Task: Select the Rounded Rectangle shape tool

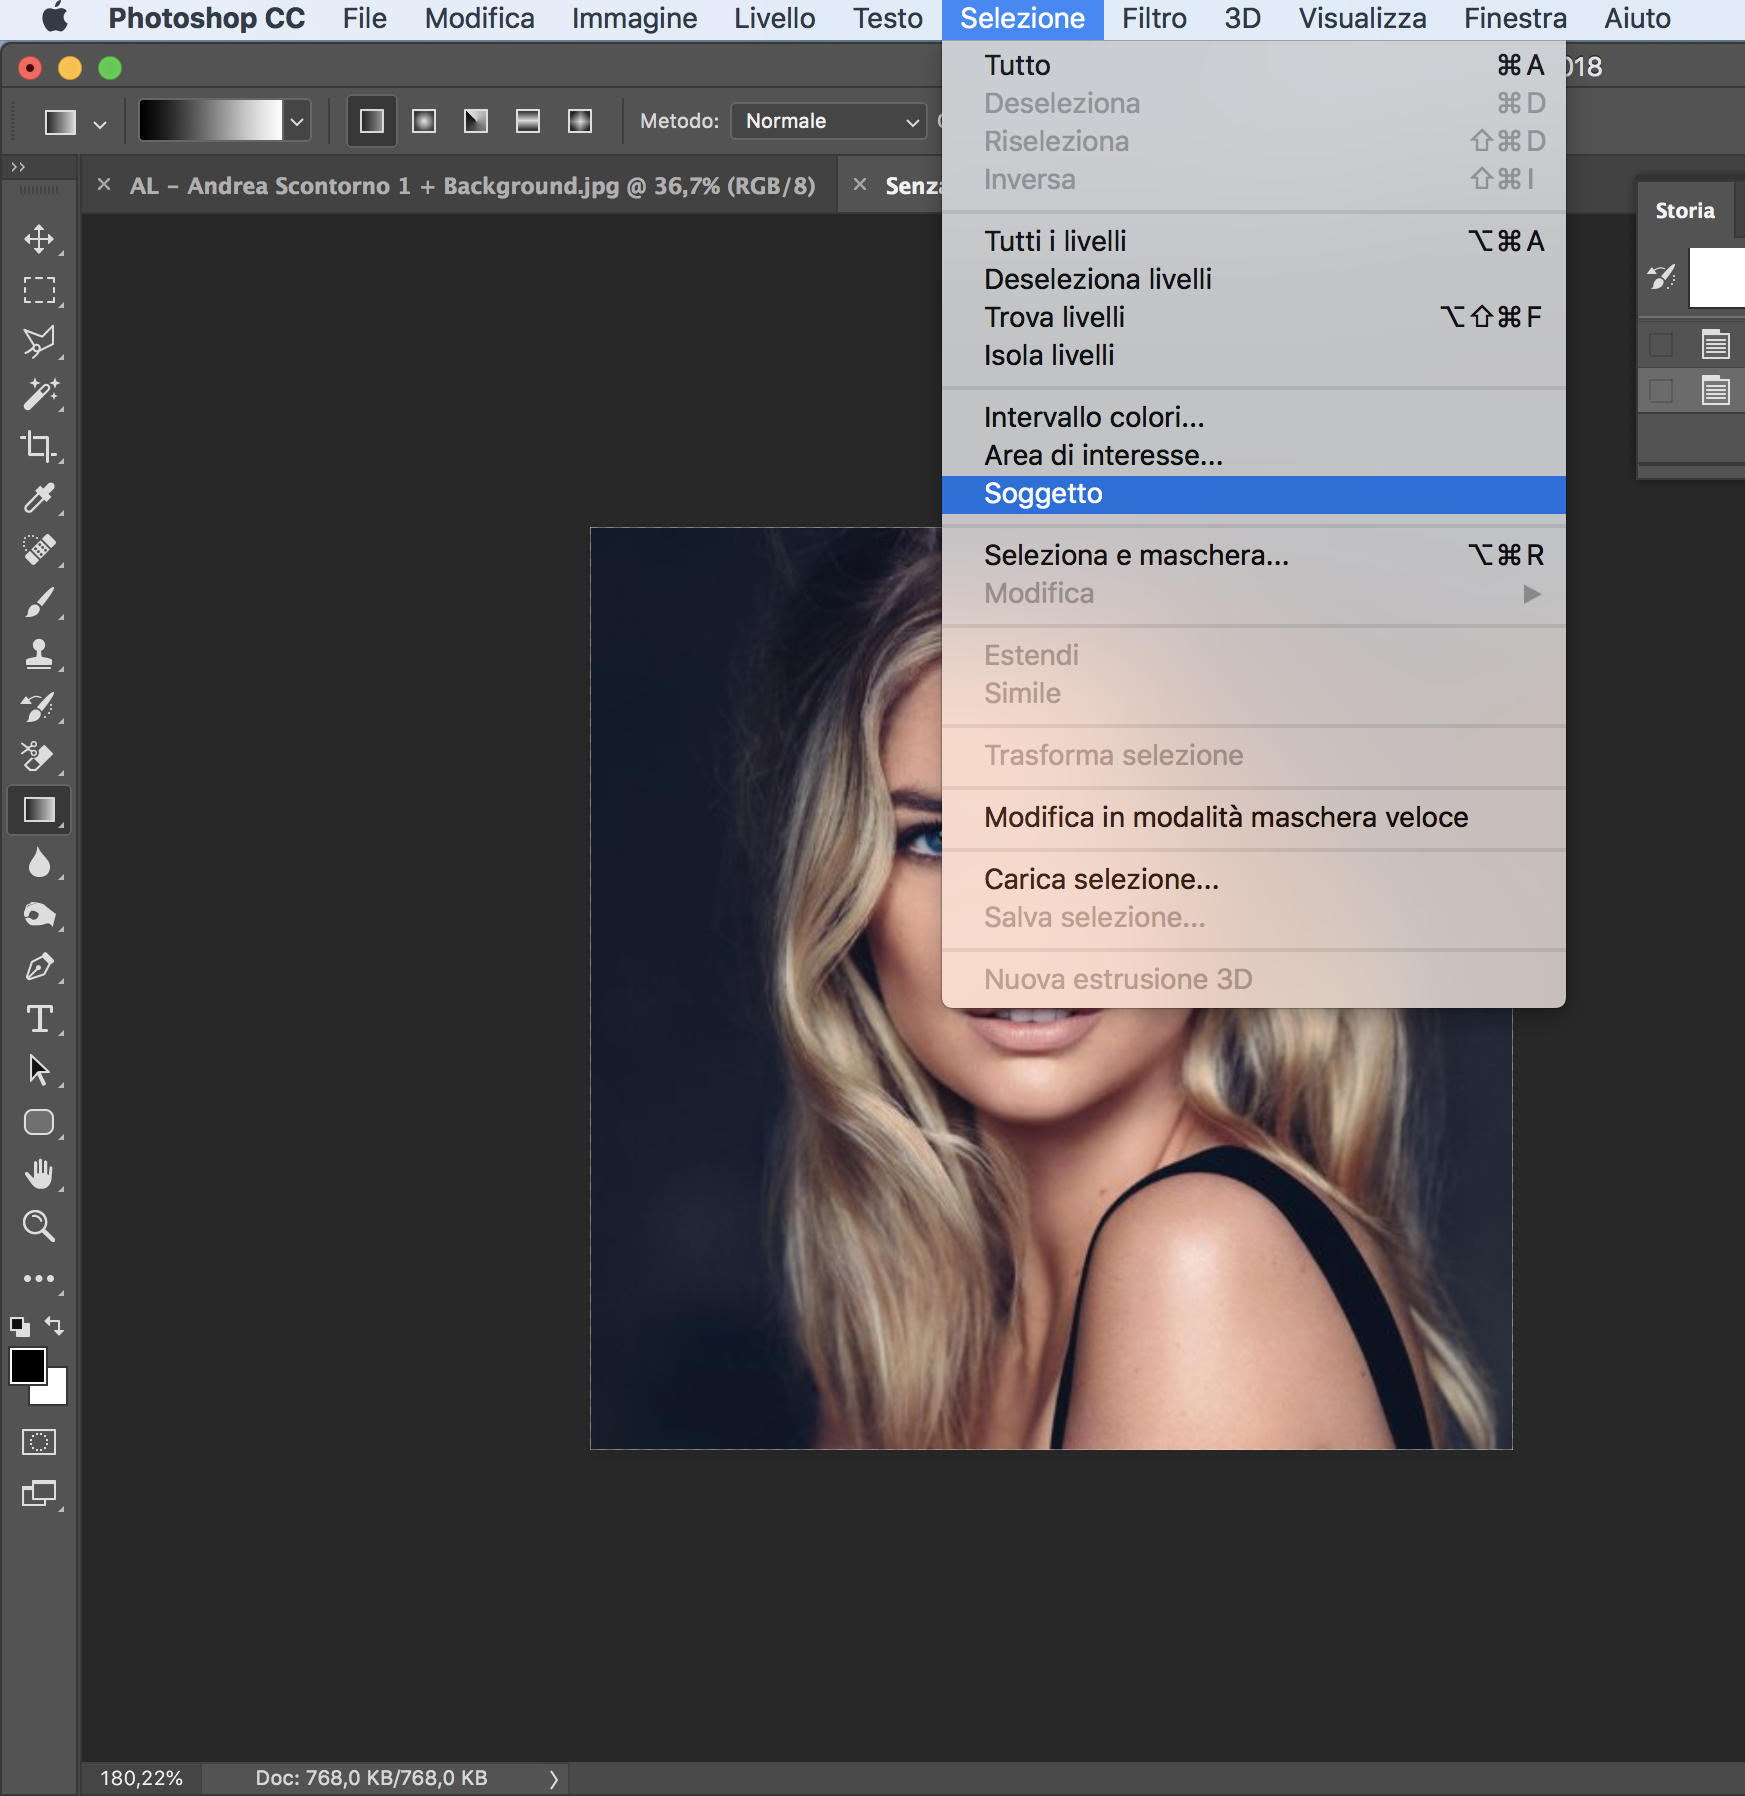Action: [x=39, y=1122]
